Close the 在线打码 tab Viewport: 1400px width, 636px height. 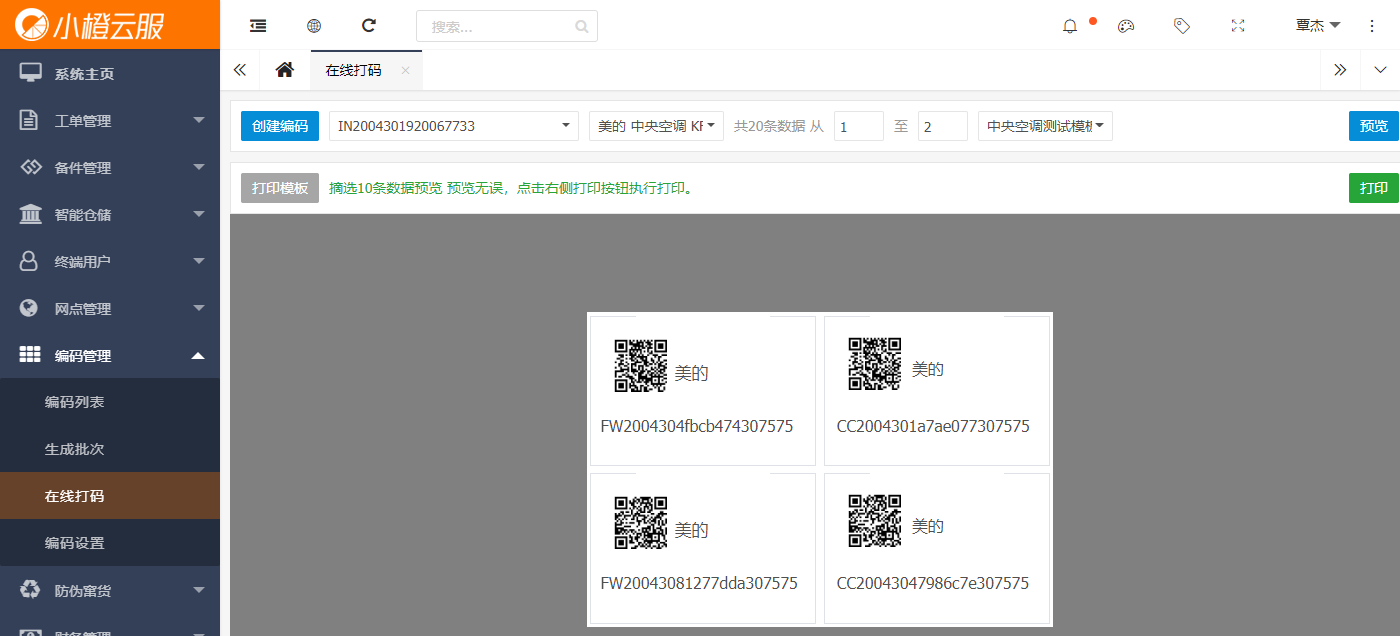(x=405, y=71)
